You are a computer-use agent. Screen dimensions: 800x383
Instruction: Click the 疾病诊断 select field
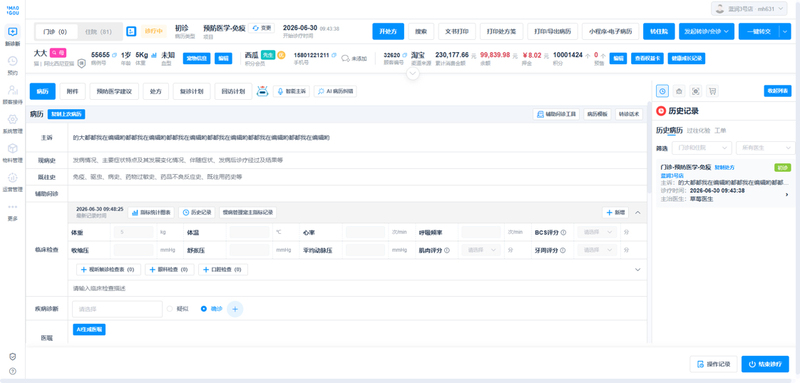click(117, 309)
